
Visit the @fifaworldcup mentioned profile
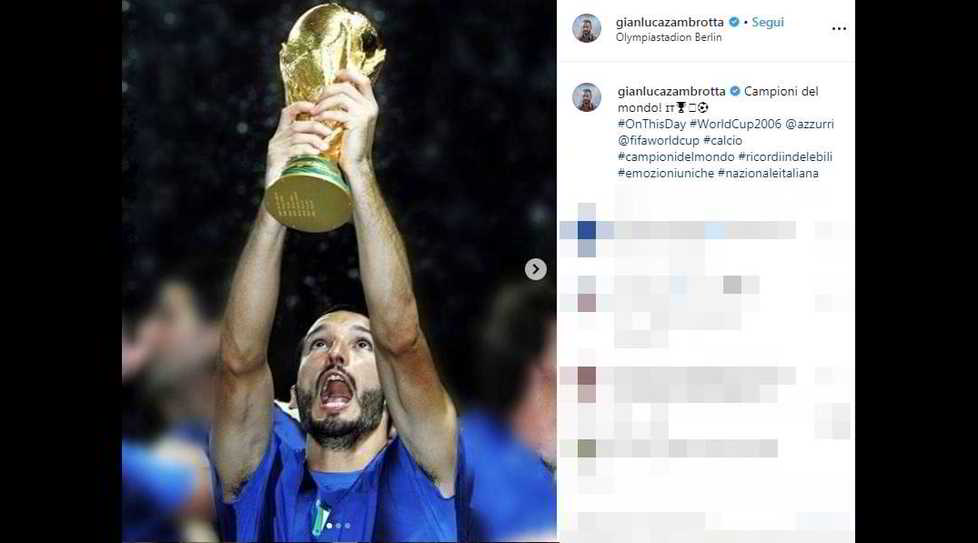pos(659,140)
